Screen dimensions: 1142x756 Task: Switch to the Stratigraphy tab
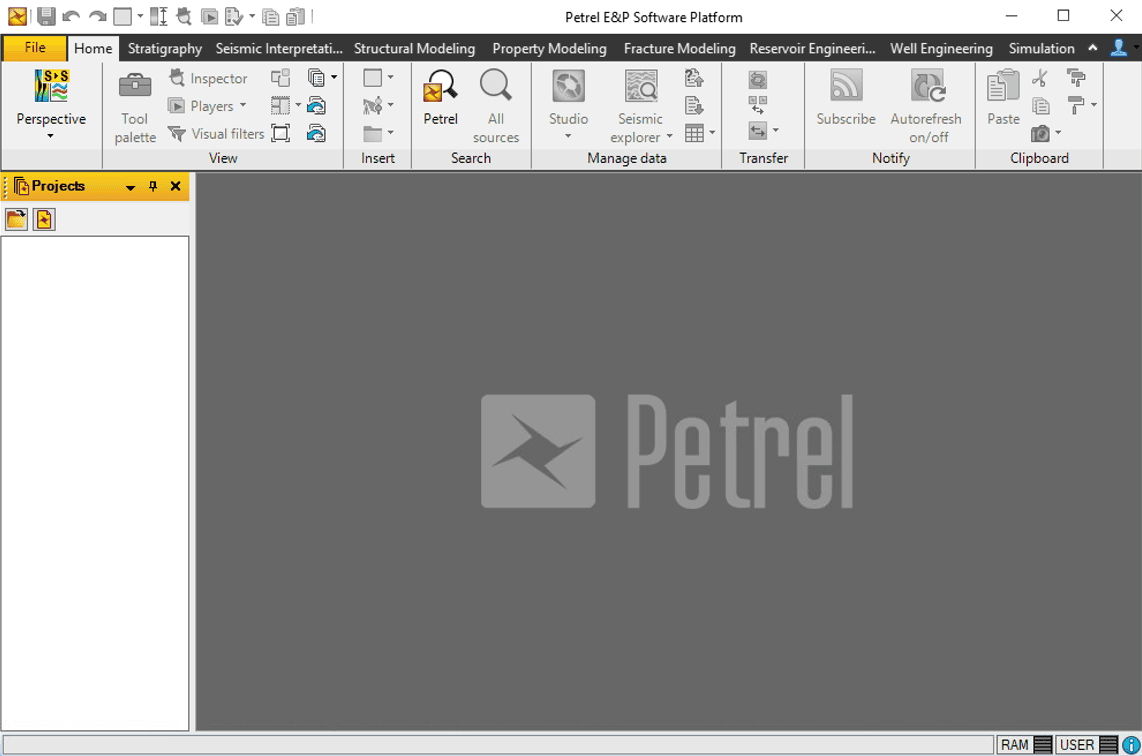(x=165, y=48)
